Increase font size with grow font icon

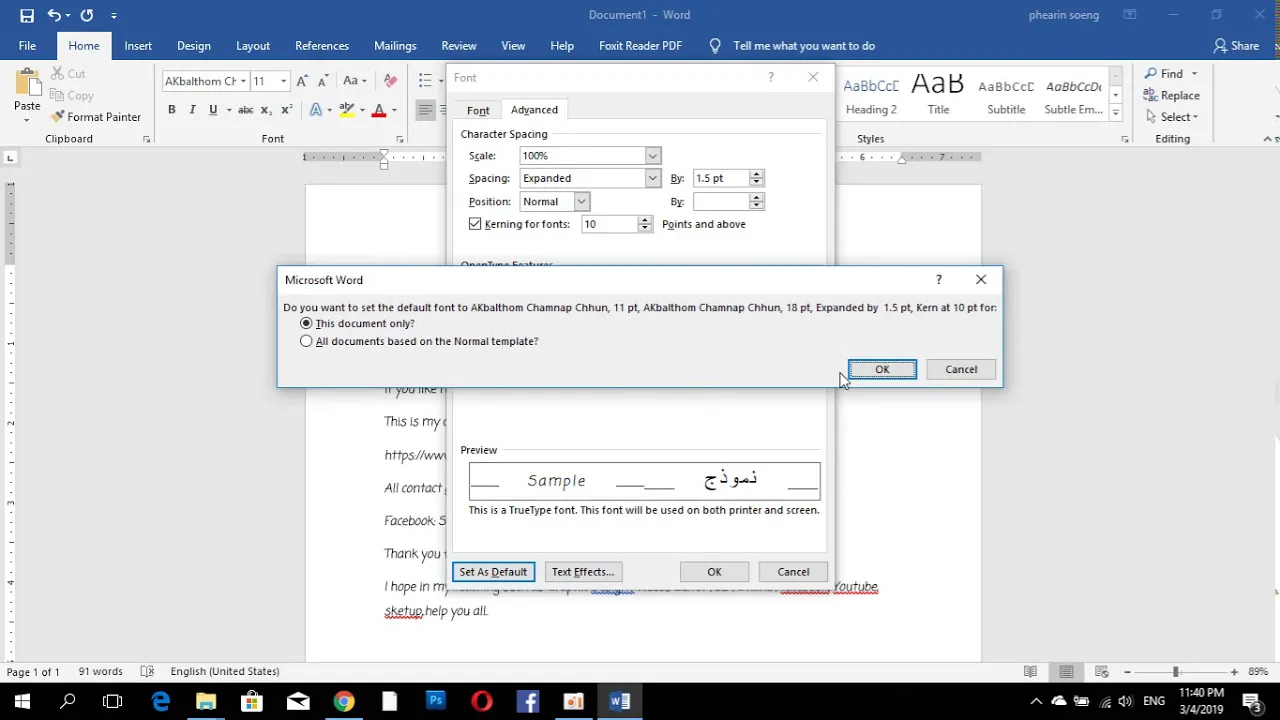coord(302,81)
